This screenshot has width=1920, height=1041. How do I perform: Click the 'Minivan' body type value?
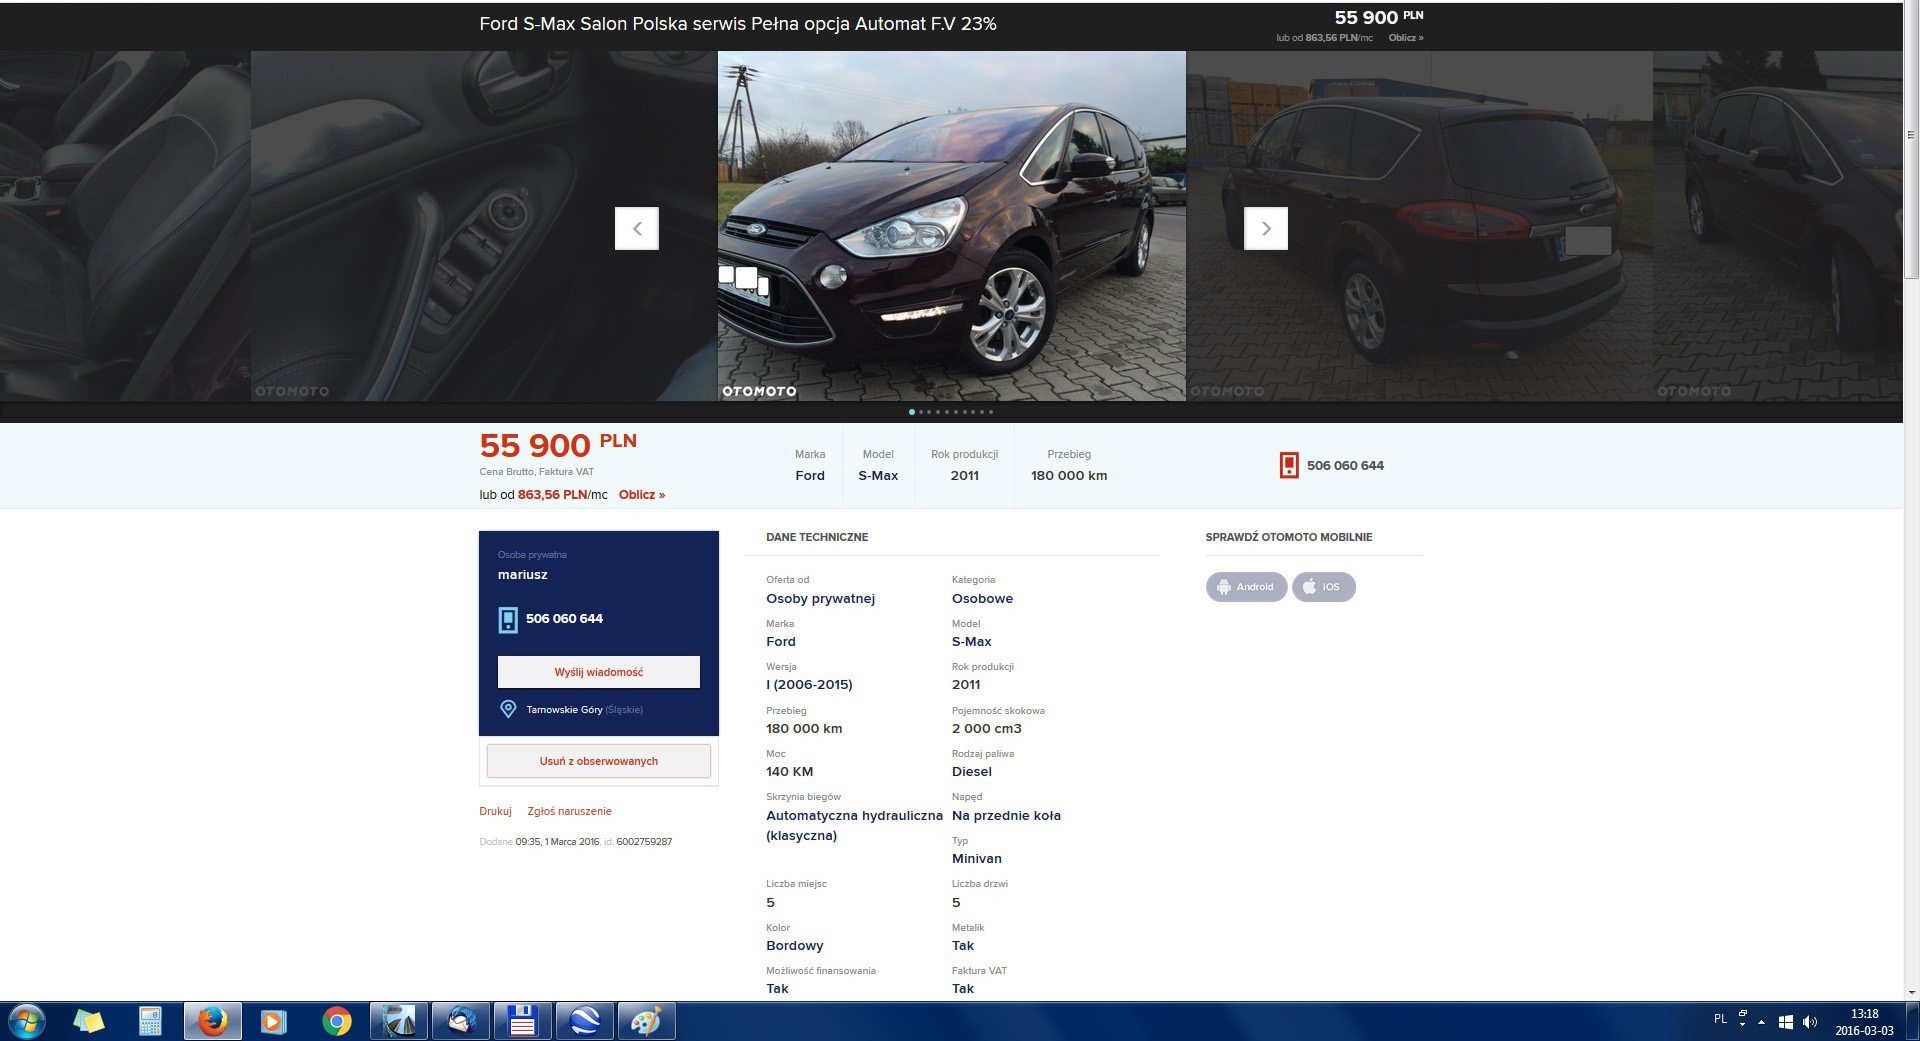977,859
